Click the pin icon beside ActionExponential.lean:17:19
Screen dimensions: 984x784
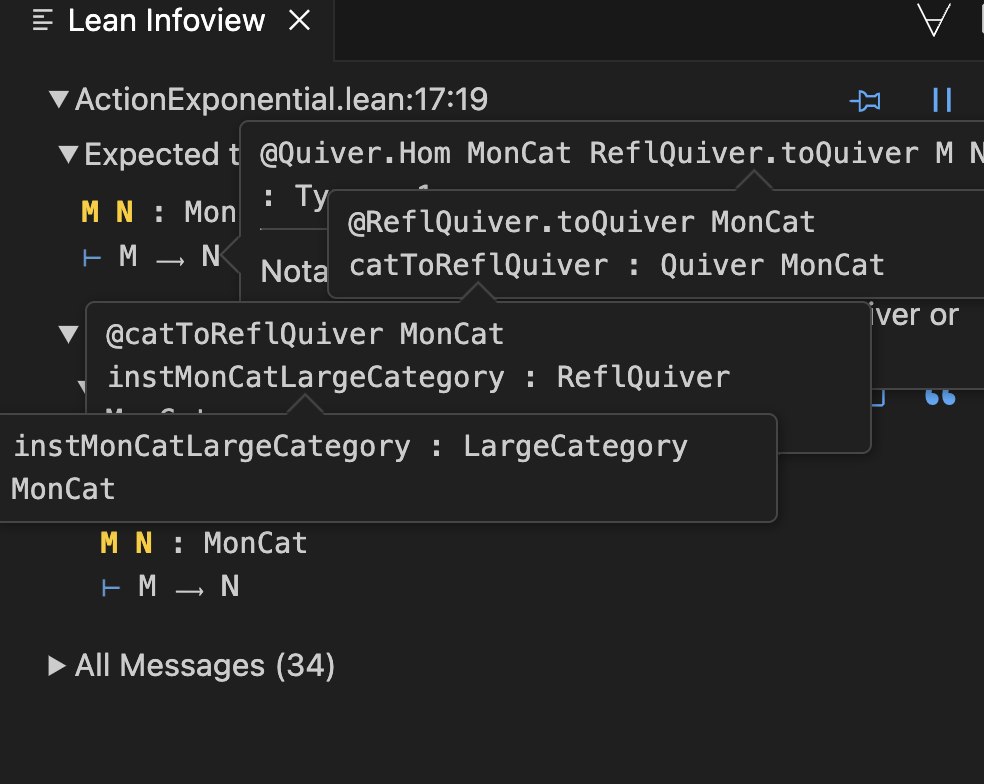pos(865,100)
